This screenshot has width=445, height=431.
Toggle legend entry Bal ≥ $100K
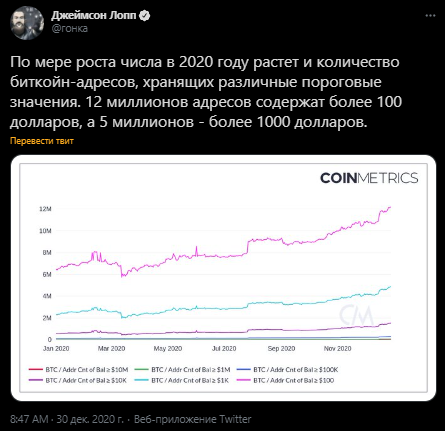pyautogui.click(x=287, y=370)
